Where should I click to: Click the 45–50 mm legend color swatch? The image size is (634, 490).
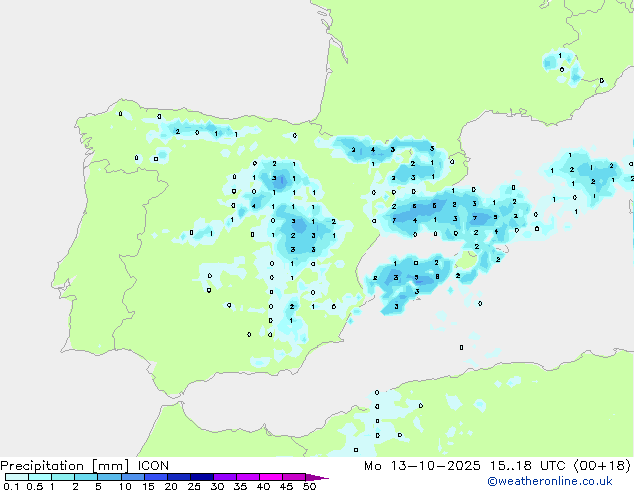294,477
